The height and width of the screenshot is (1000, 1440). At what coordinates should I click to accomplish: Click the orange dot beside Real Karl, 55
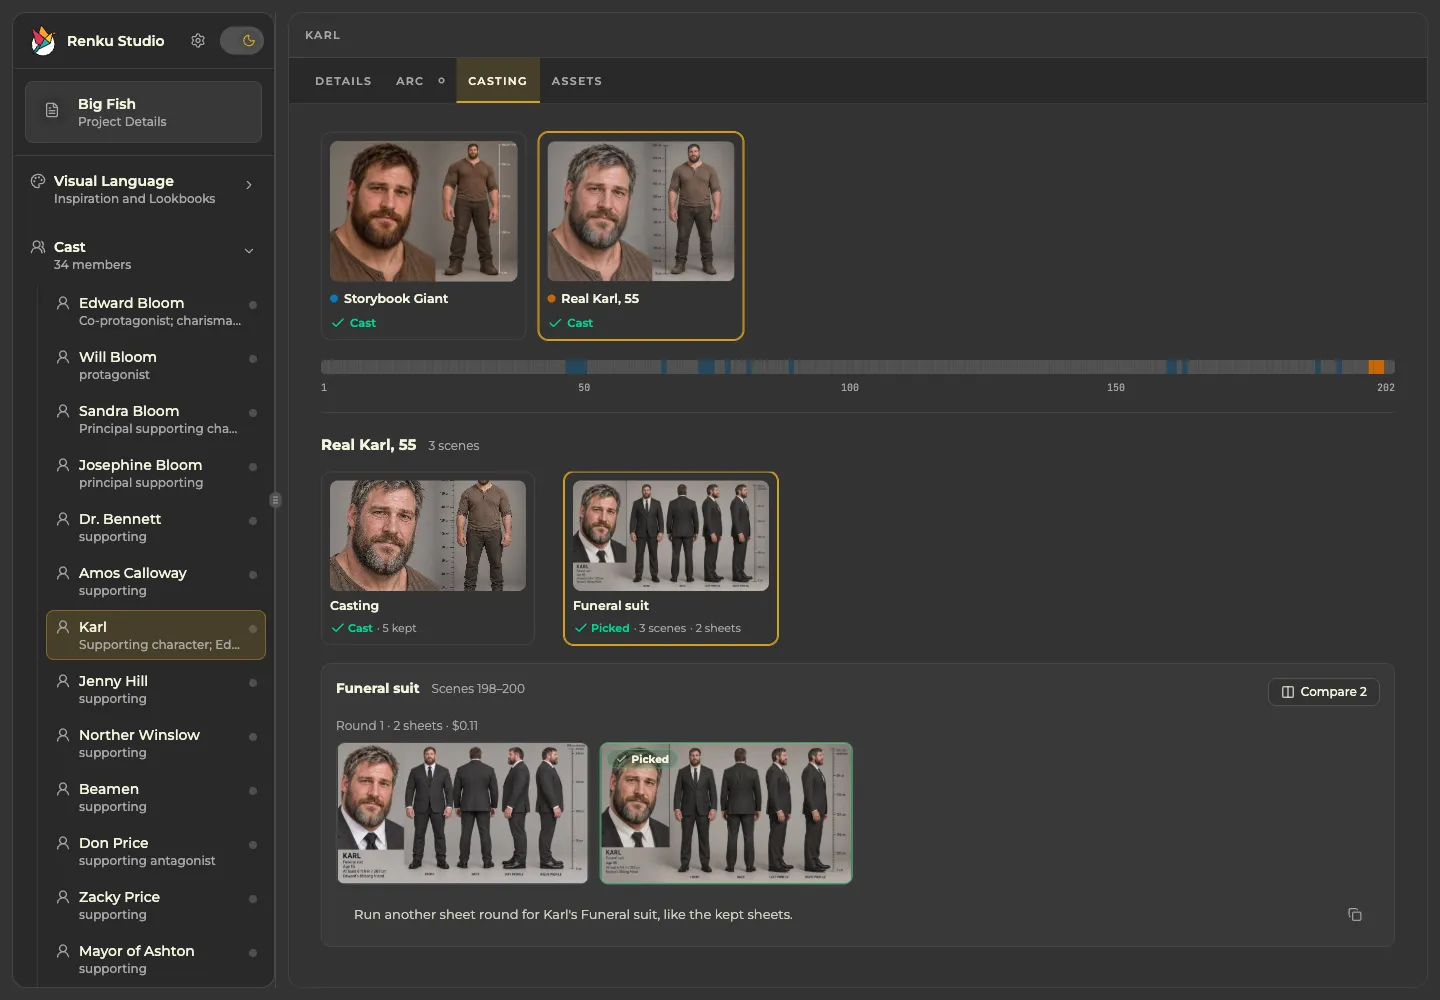pyautogui.click(x=551, y=298)
